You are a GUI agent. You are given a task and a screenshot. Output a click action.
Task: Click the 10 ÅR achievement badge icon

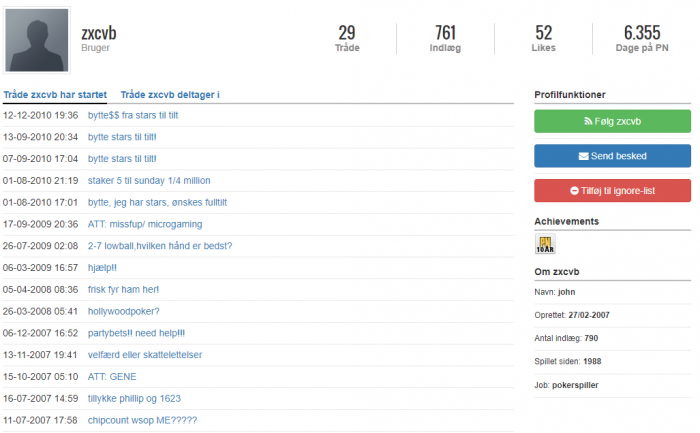(x=545, y=244)
